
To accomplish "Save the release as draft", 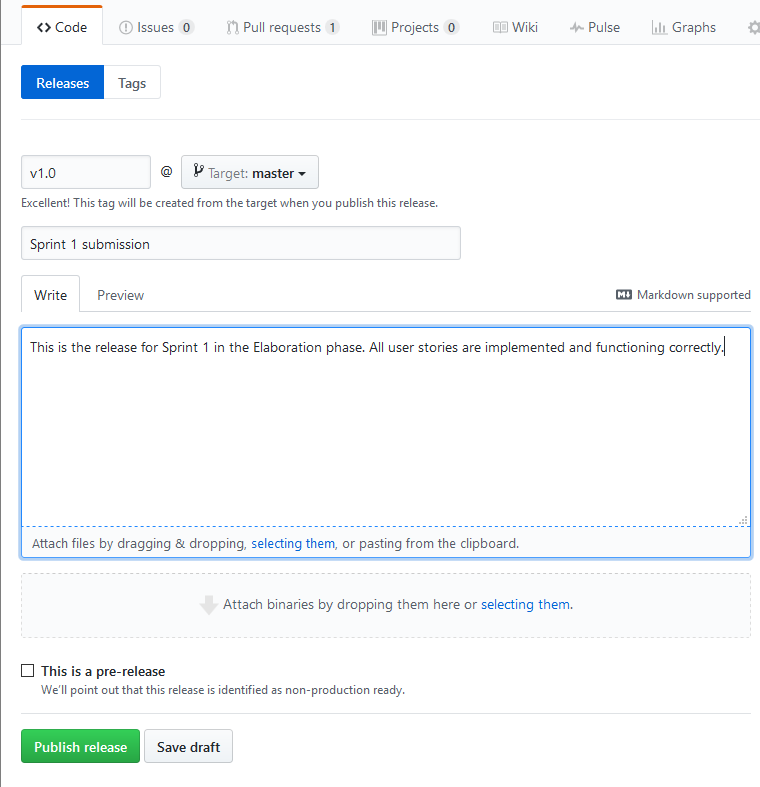I will point(188,747).
